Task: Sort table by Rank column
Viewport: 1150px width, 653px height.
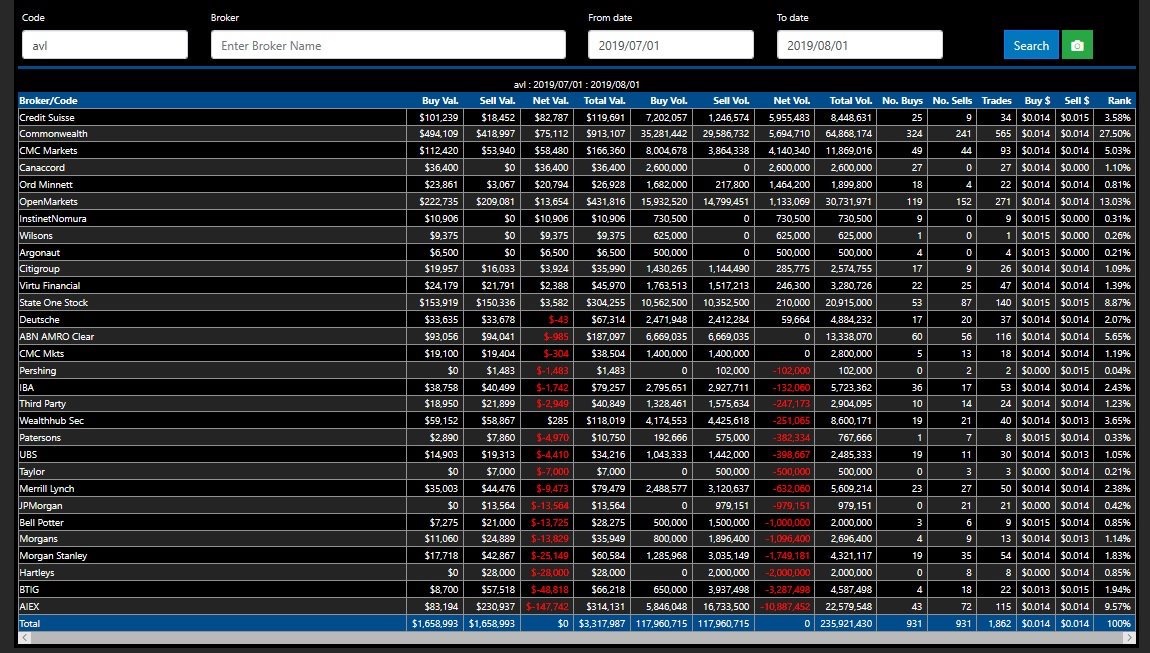Action: [x=1119, y=101]
